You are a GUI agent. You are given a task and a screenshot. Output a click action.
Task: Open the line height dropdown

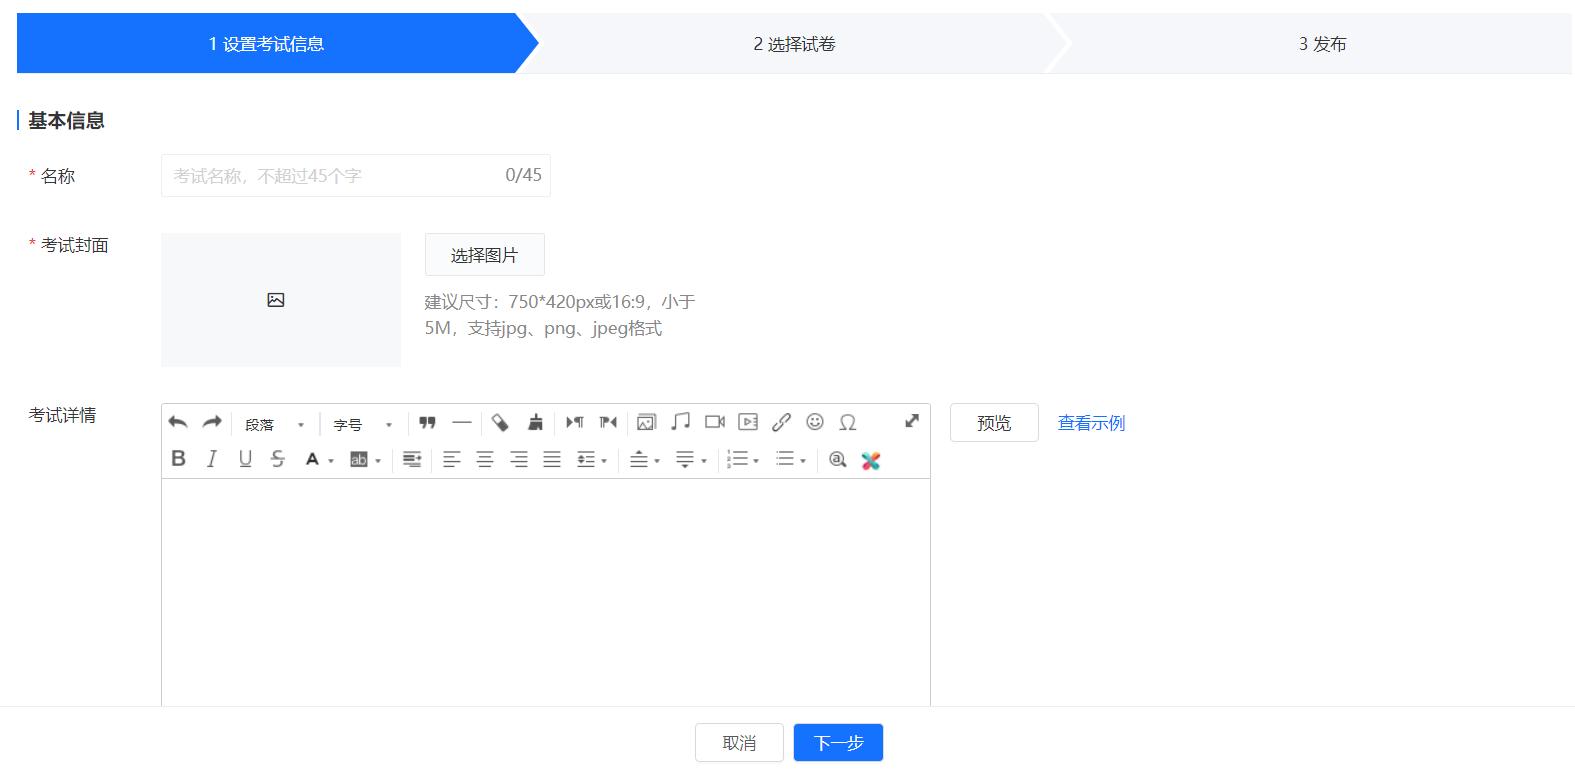coord(592,459)
